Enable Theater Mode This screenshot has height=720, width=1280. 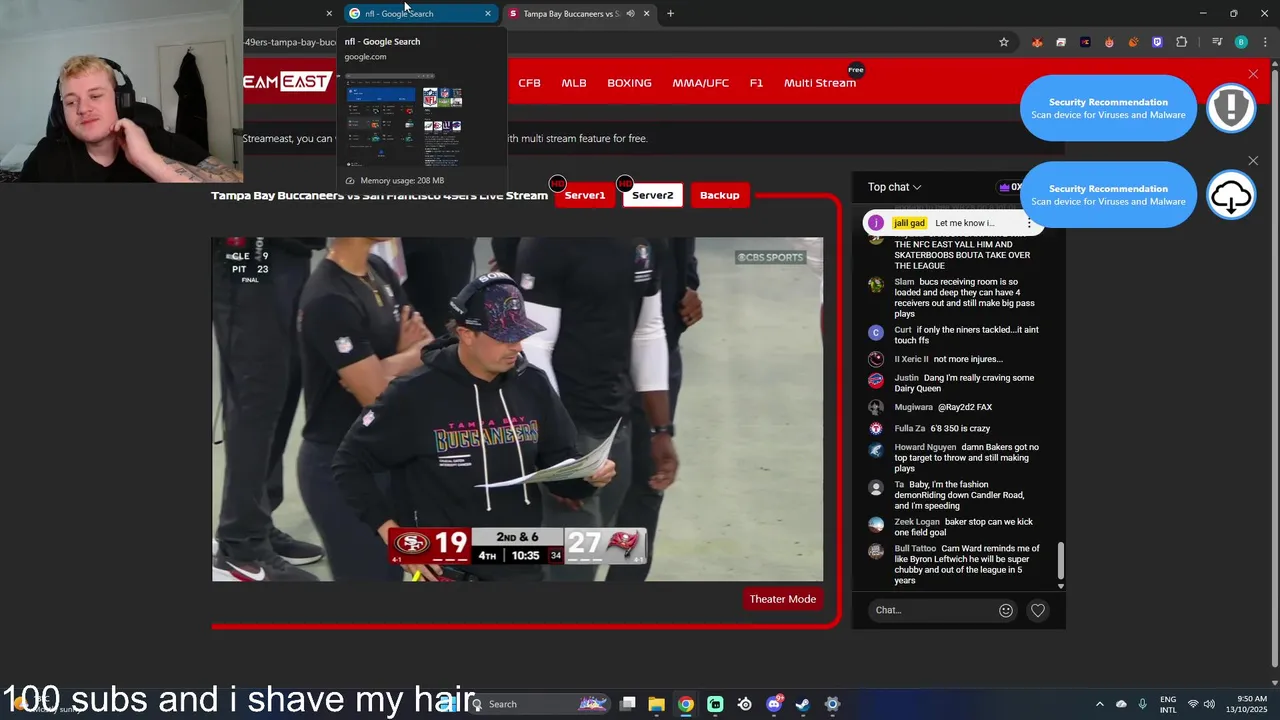(783, 599)
